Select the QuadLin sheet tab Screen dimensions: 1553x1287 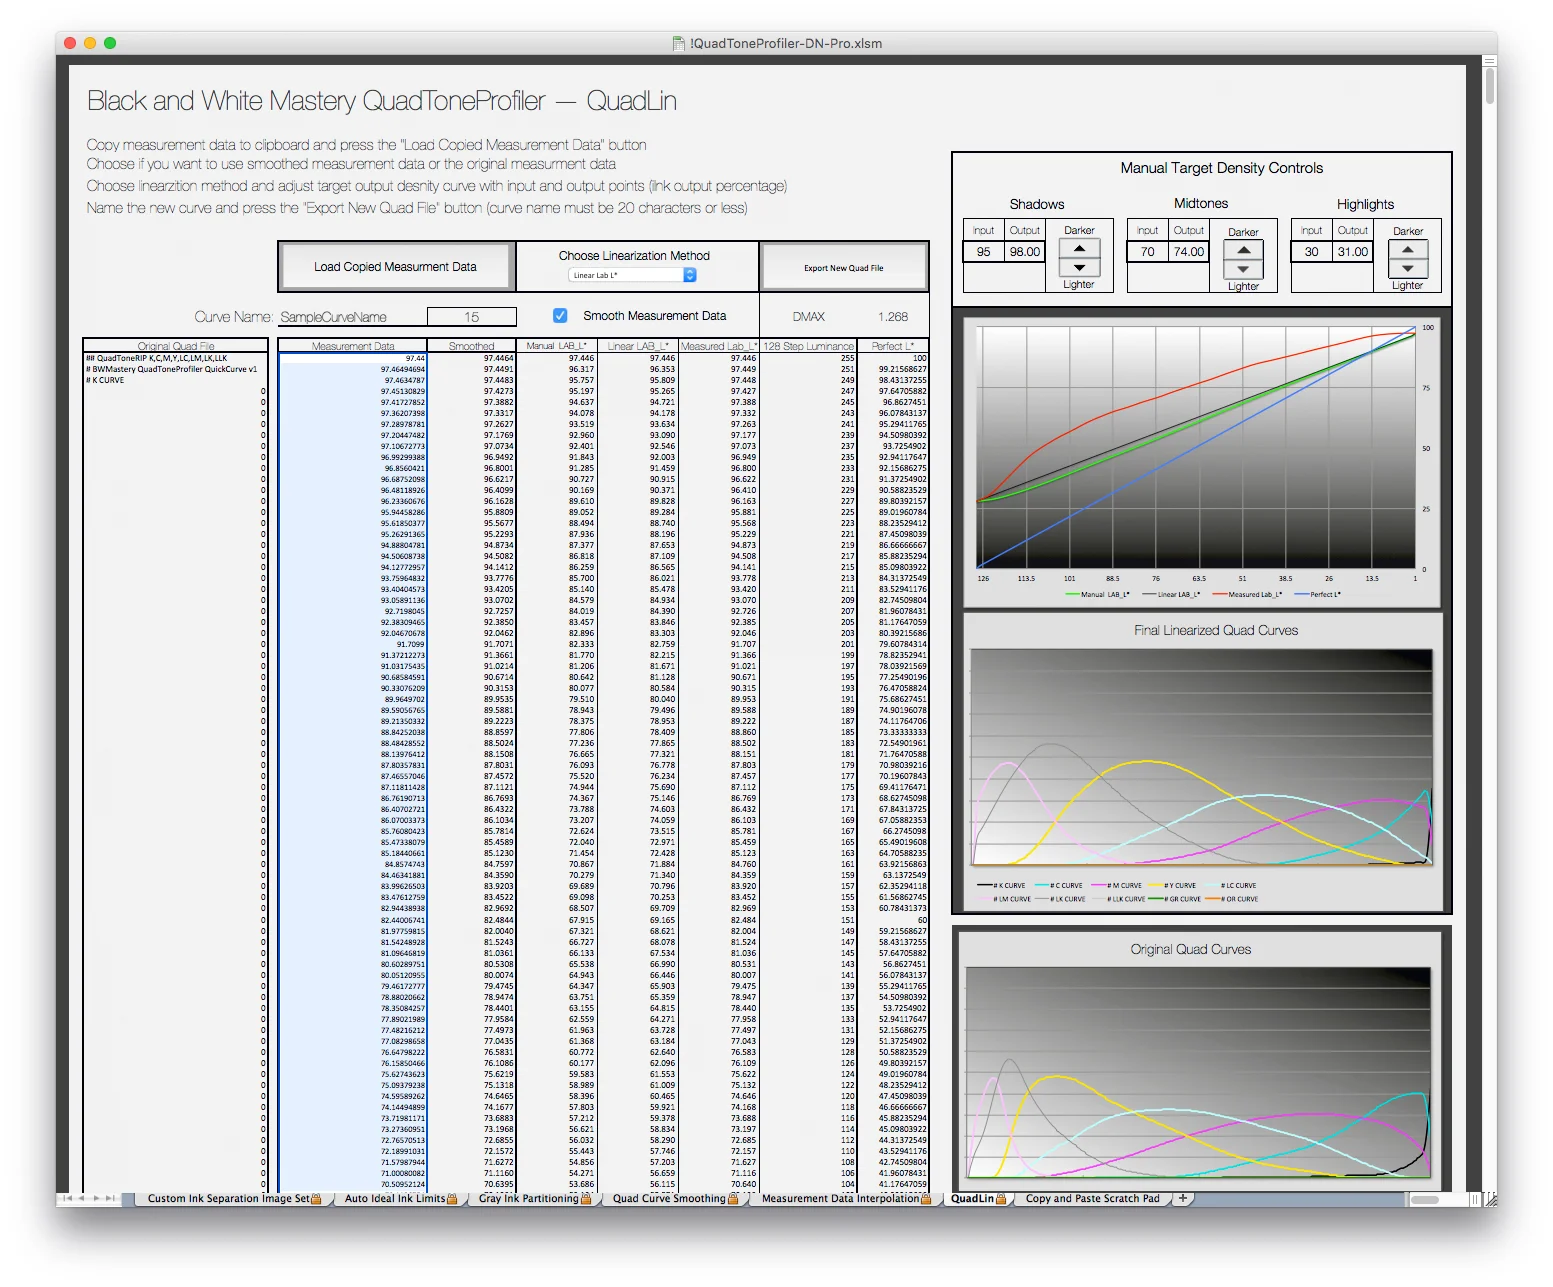[978, 1198]
